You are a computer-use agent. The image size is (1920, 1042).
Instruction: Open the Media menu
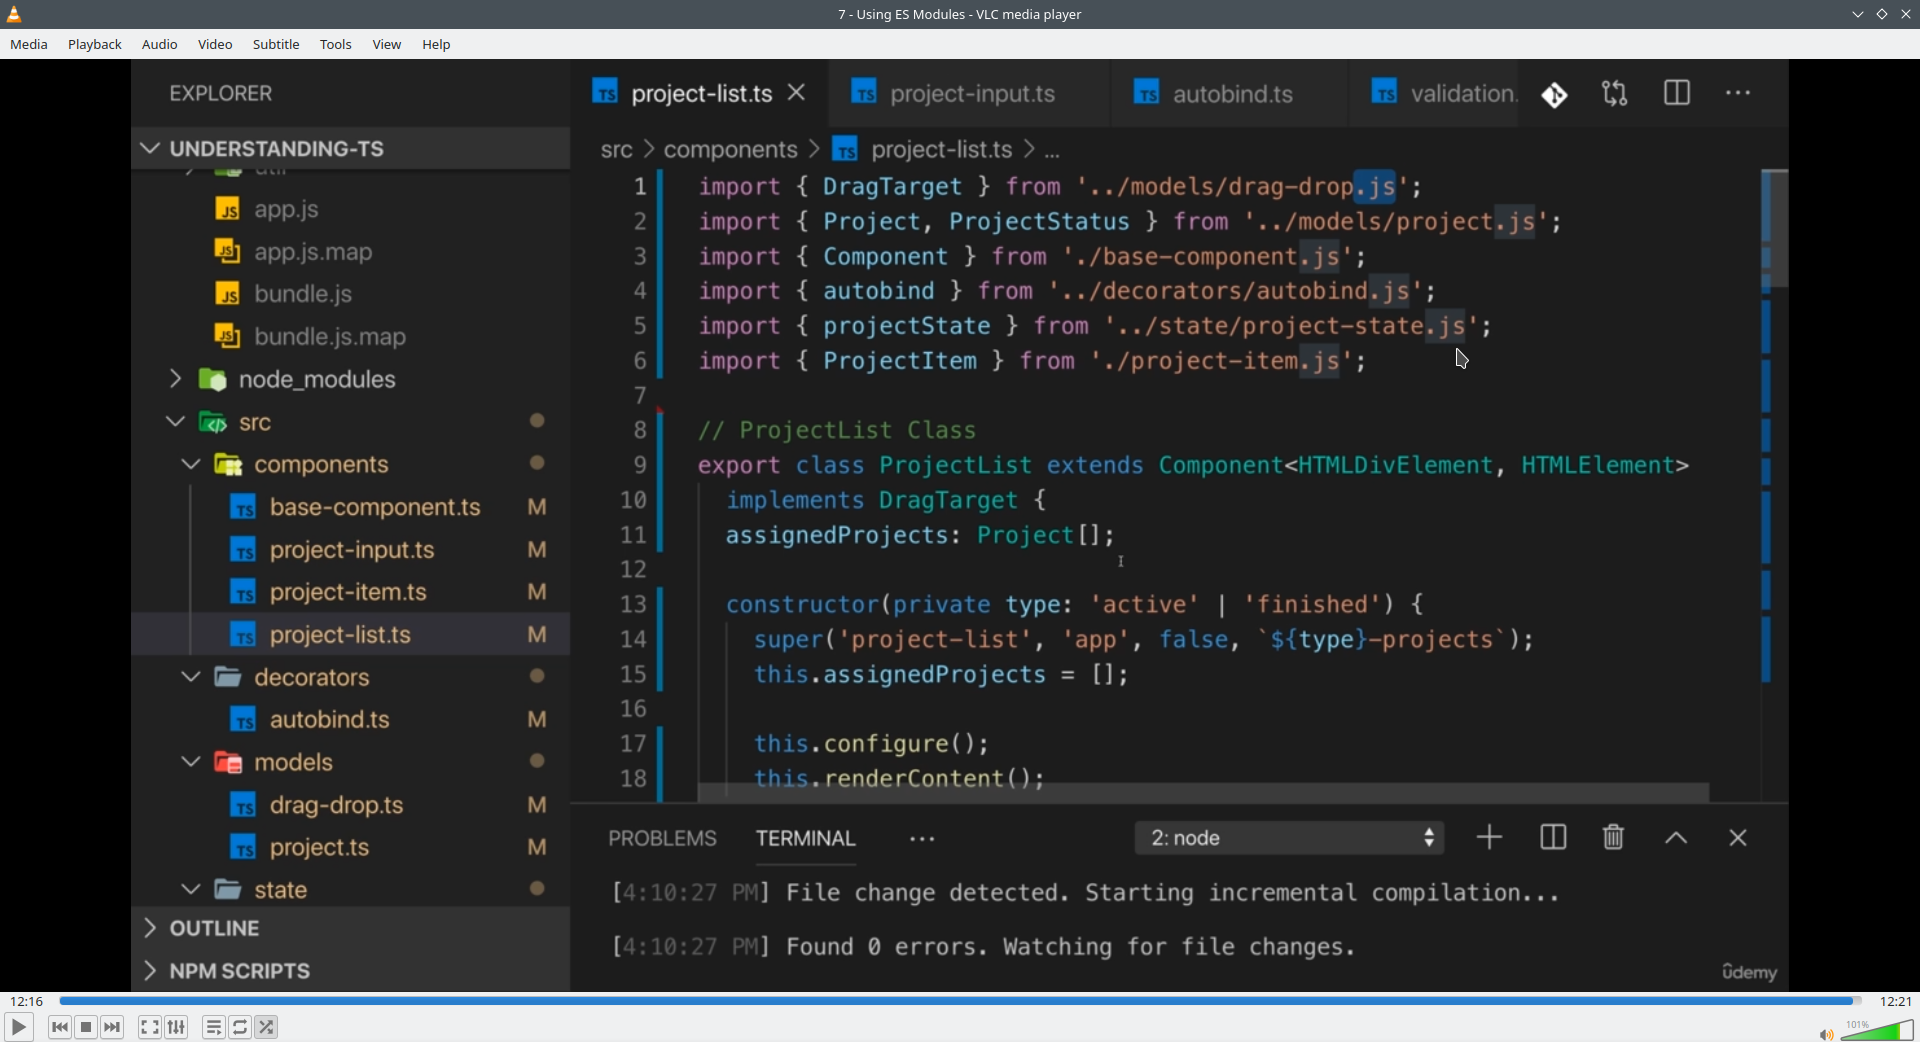pos(29,45)
